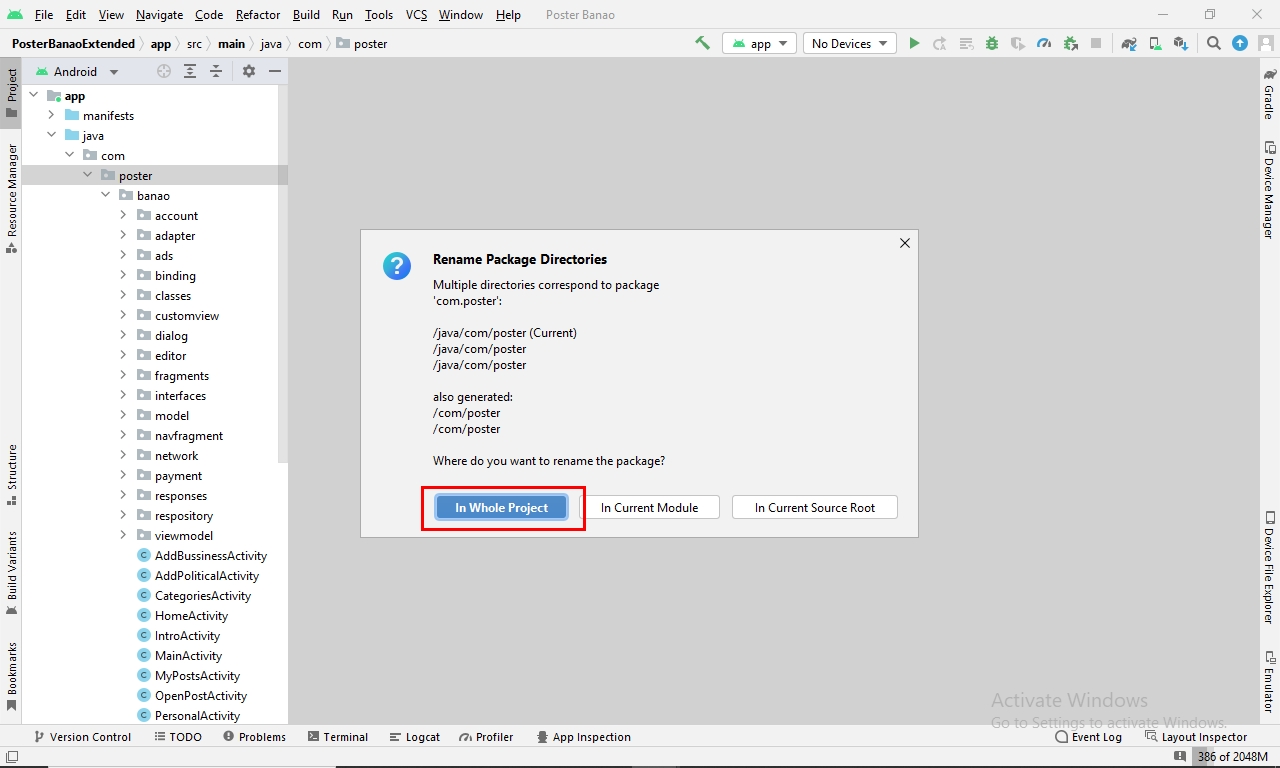Toggle the Build Variants tool window
This screenshot has height=768, width=1280.
12,571
